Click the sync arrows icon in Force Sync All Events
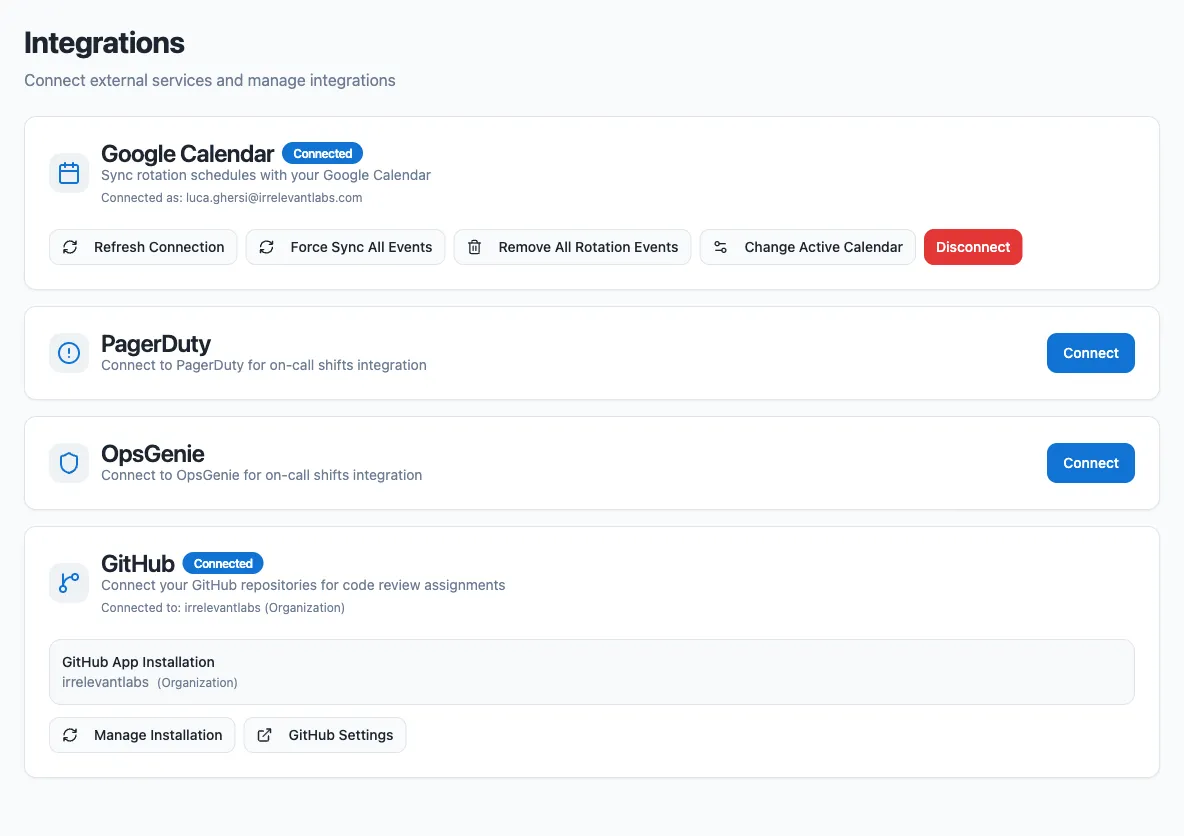 [x=267, y=247]
